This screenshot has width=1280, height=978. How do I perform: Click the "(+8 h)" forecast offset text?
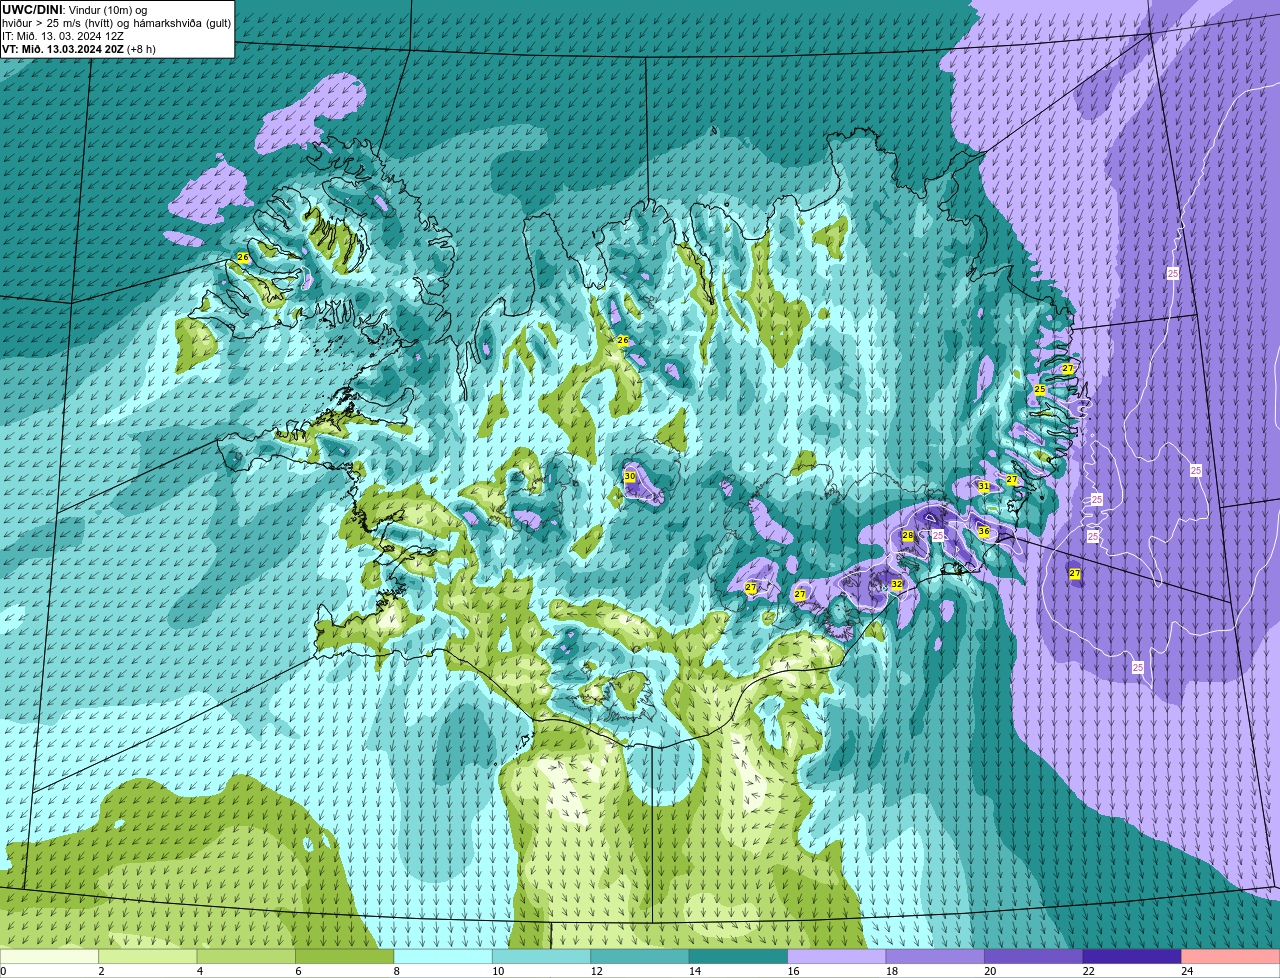[x=141, y=49]
